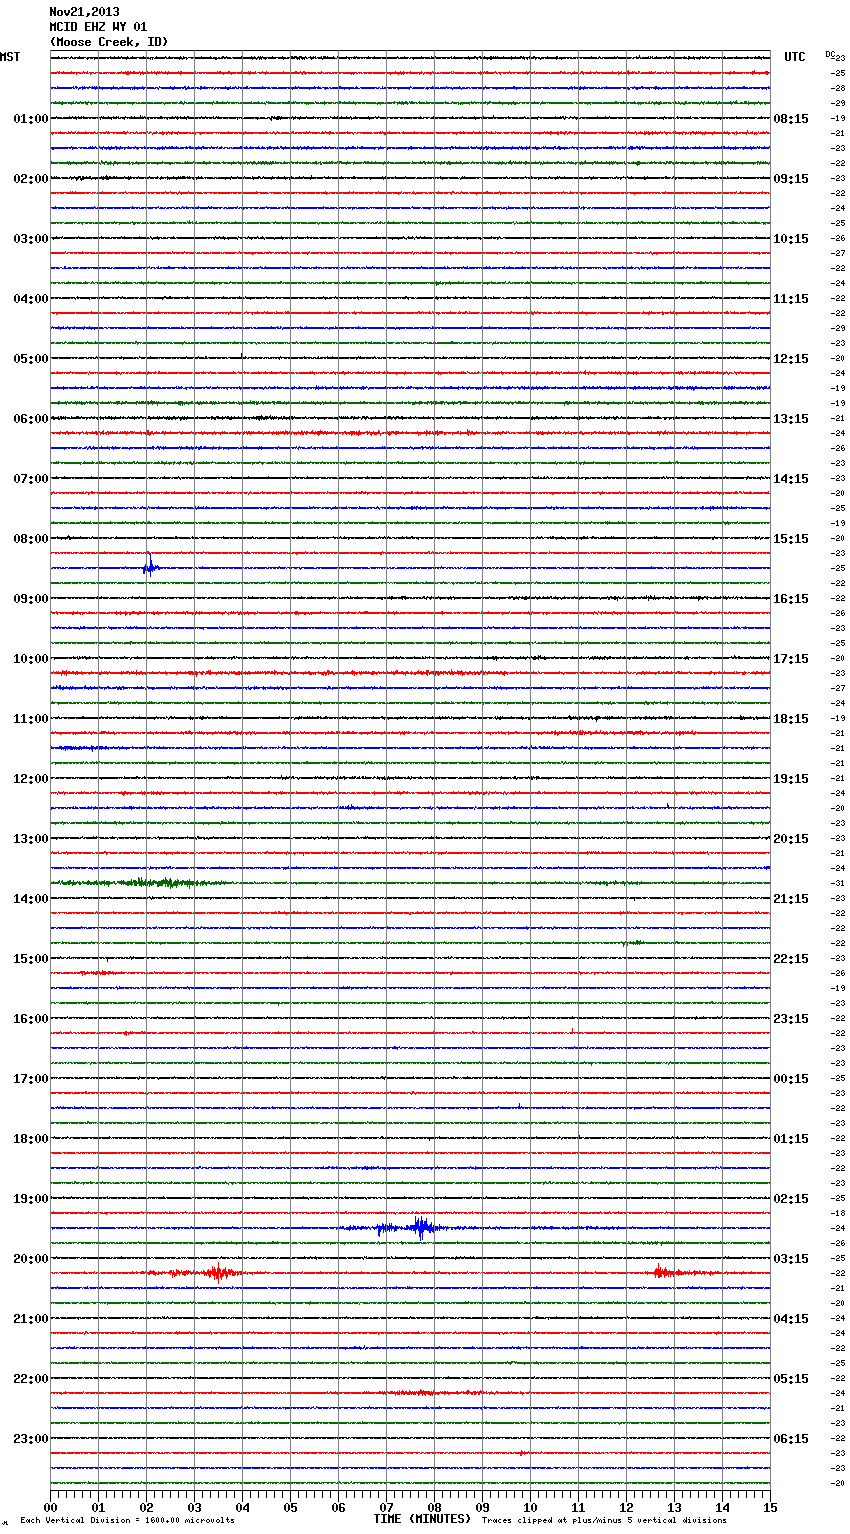Click the 00 minute tick label
The width and height of the screenshot is (850, 1534).
[x=50, y=1508]
